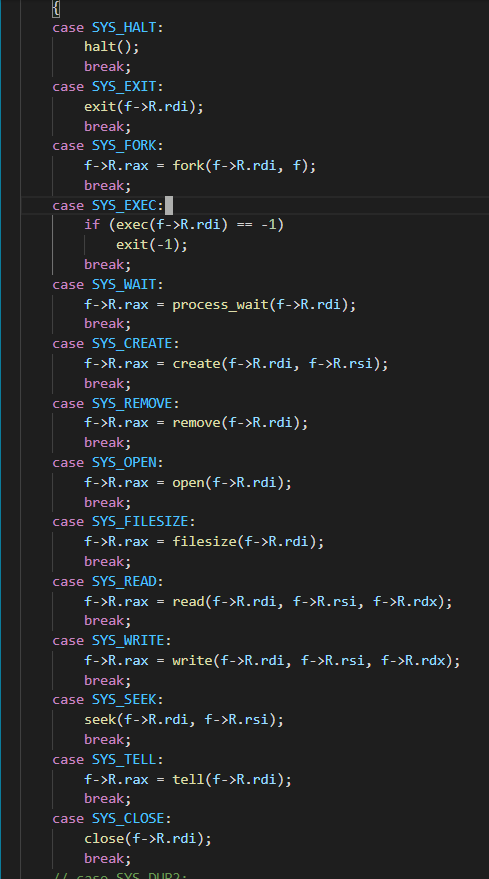Click the opening brace at top
This screenshot has height=879, width=489.
pyautogui.click(x=56, y=8)
